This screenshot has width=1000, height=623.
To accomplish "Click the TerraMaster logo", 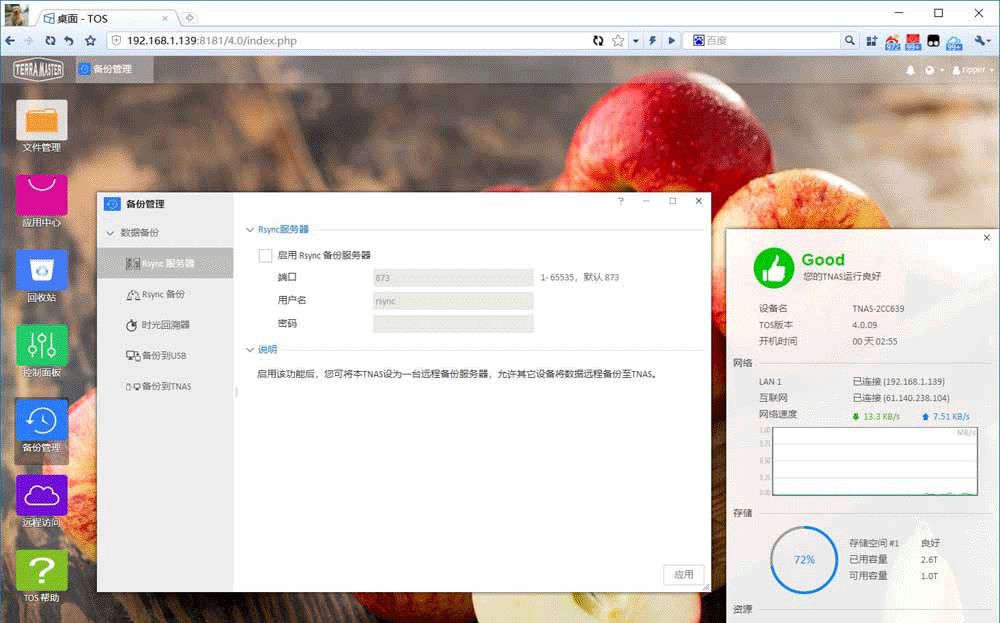I will tap(37, 70).
